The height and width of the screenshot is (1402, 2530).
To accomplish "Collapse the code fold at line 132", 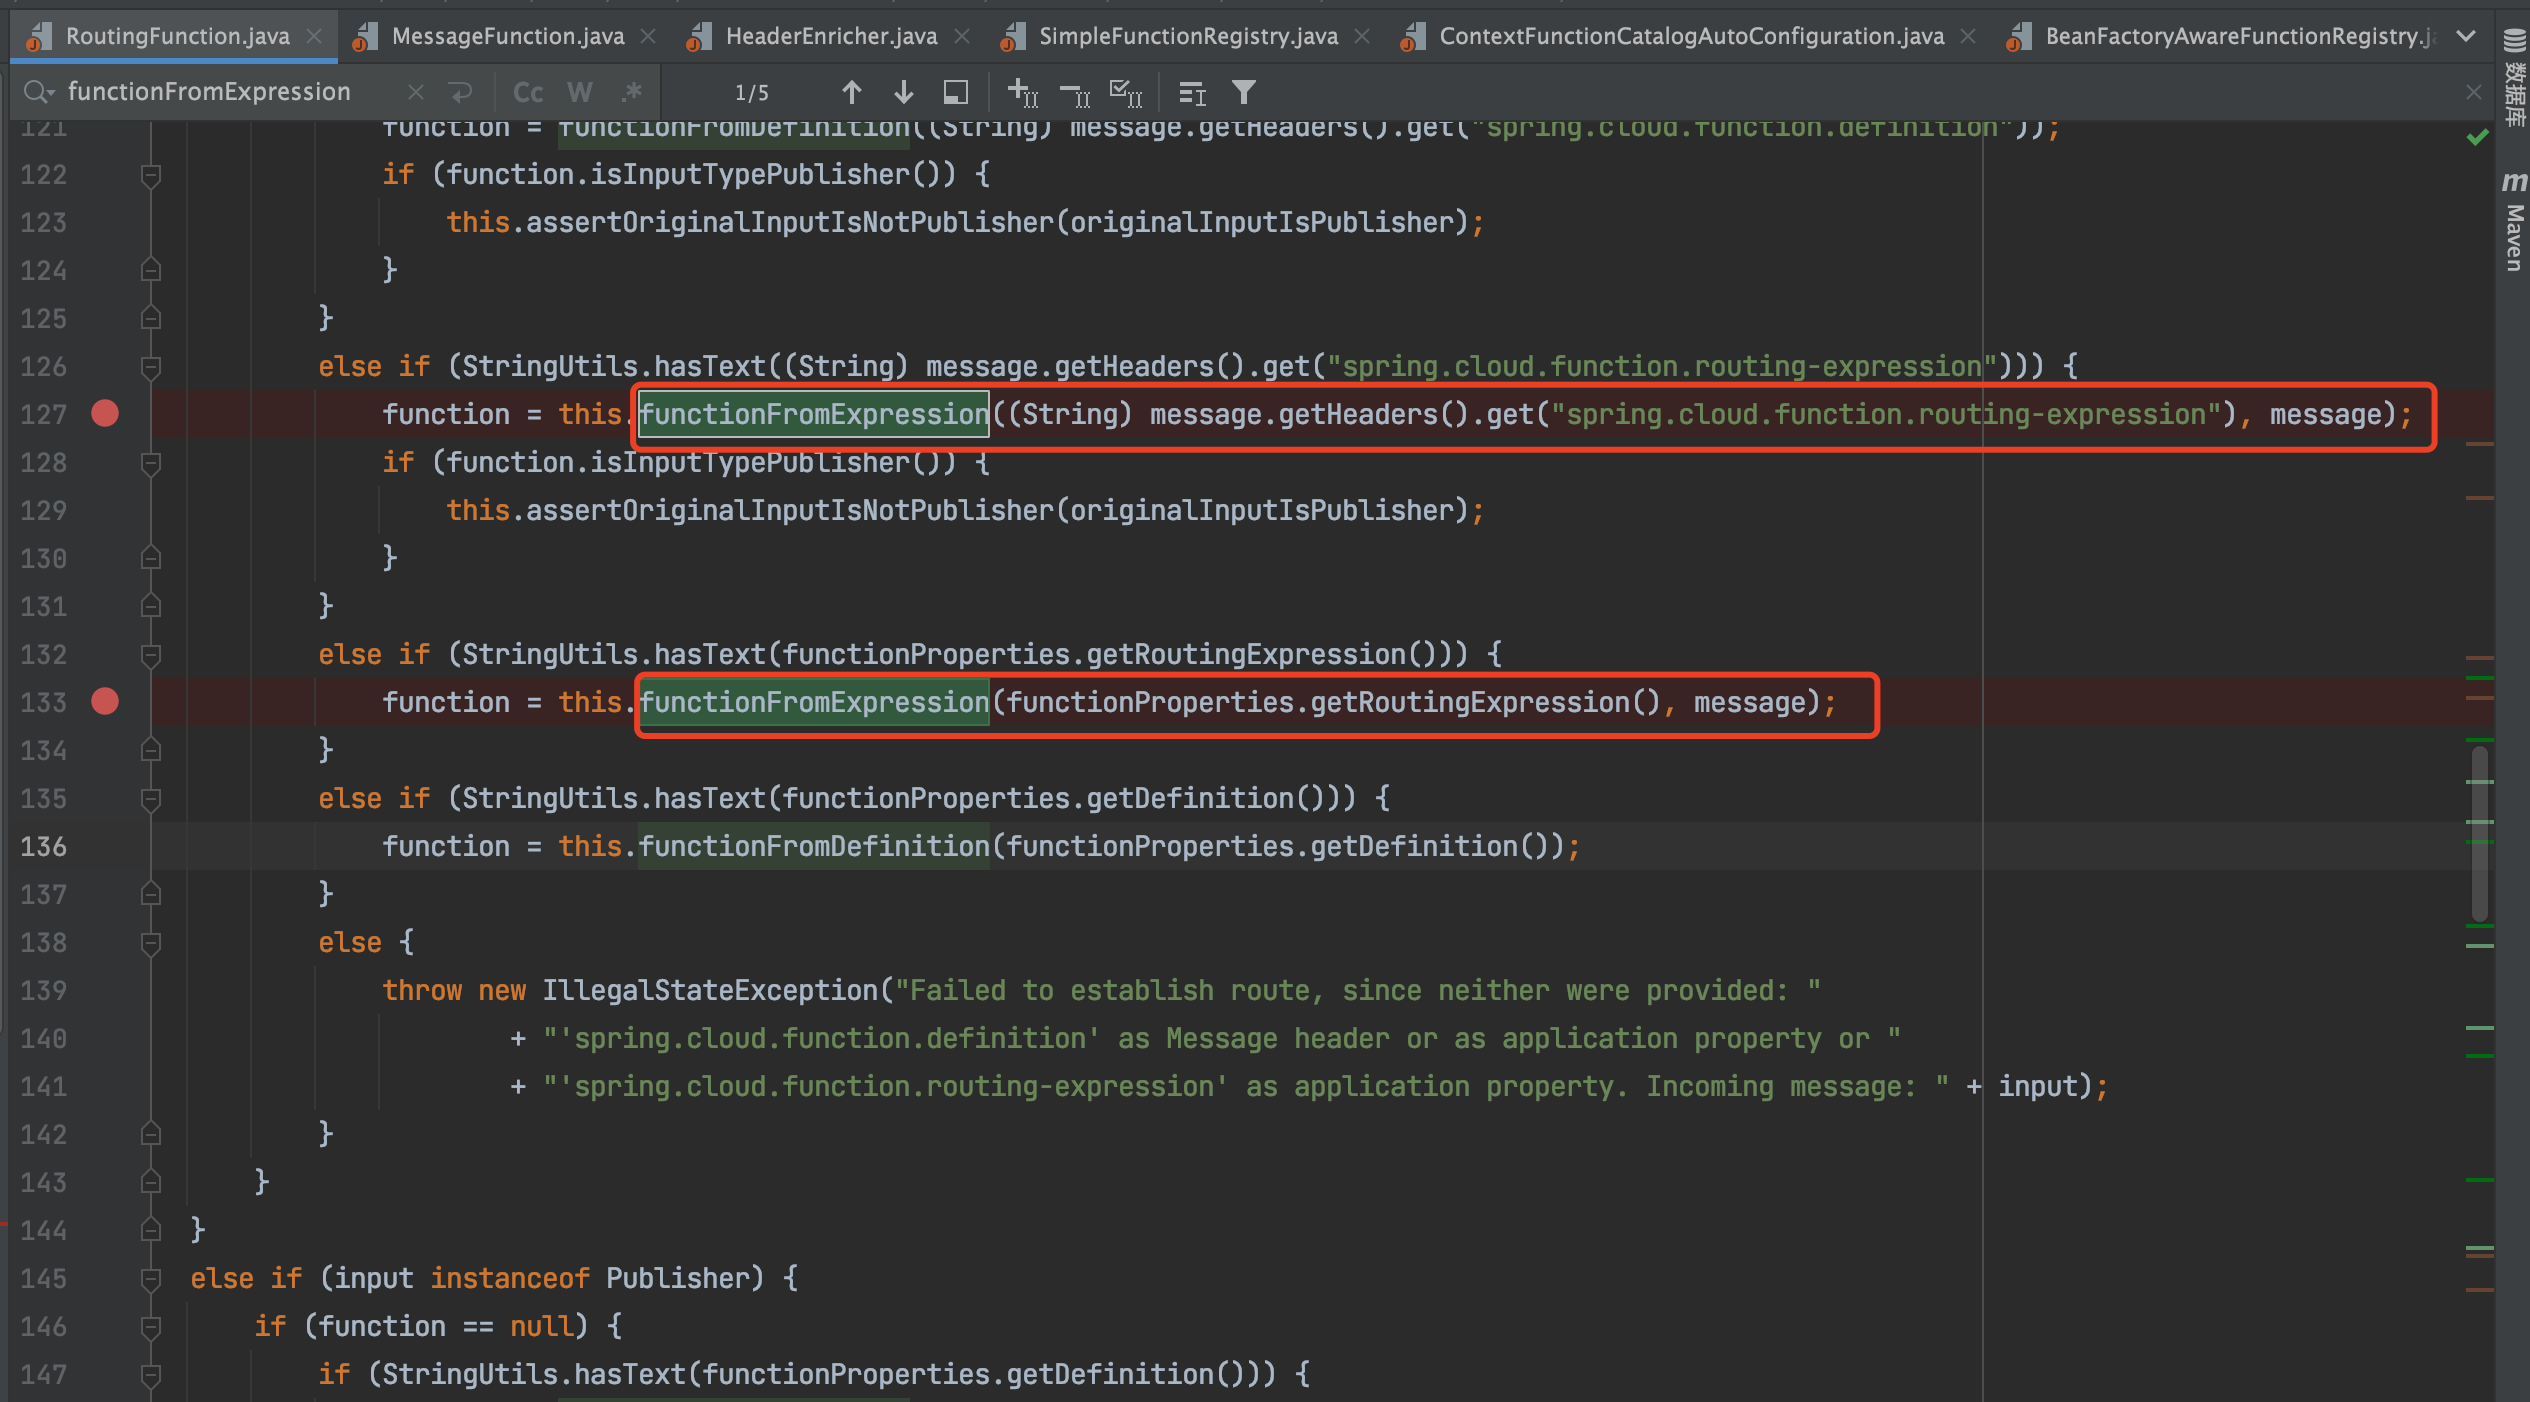I will [151, 654].
